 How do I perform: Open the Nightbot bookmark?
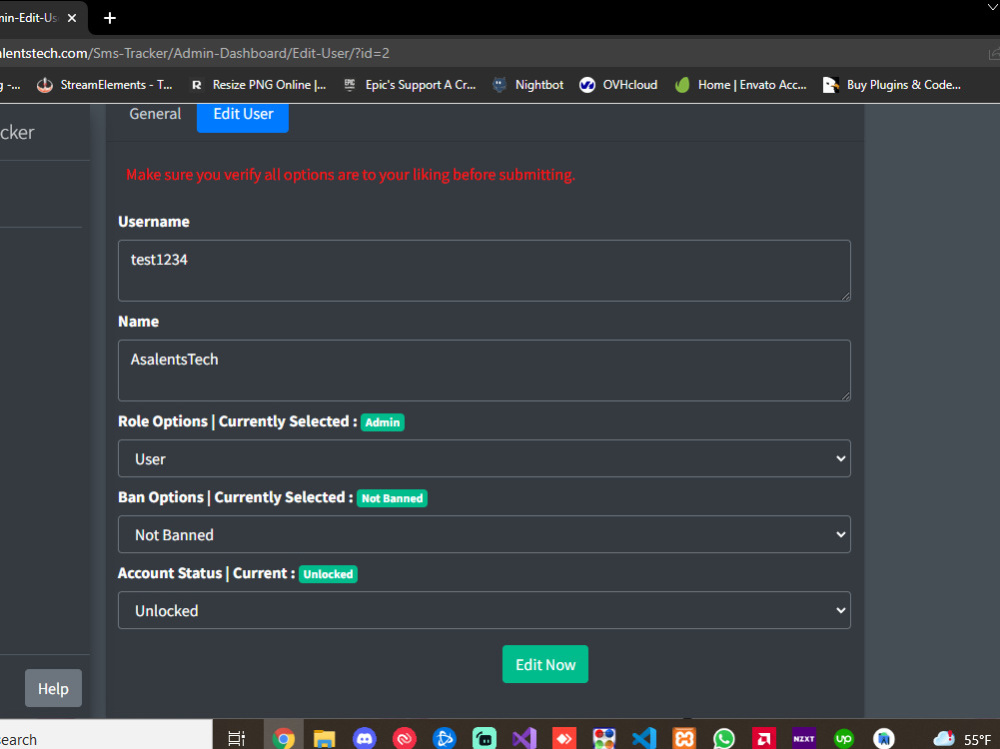coord(528,85)
